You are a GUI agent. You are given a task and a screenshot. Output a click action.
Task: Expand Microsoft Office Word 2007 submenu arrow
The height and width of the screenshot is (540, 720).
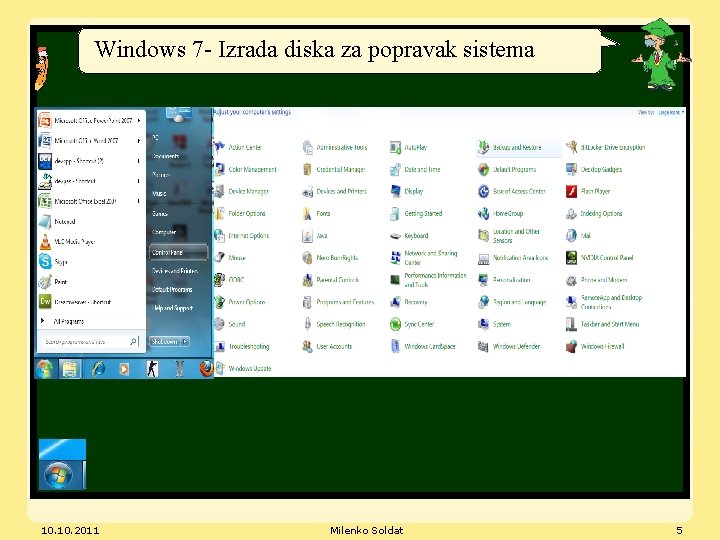(x=139, y=141)
